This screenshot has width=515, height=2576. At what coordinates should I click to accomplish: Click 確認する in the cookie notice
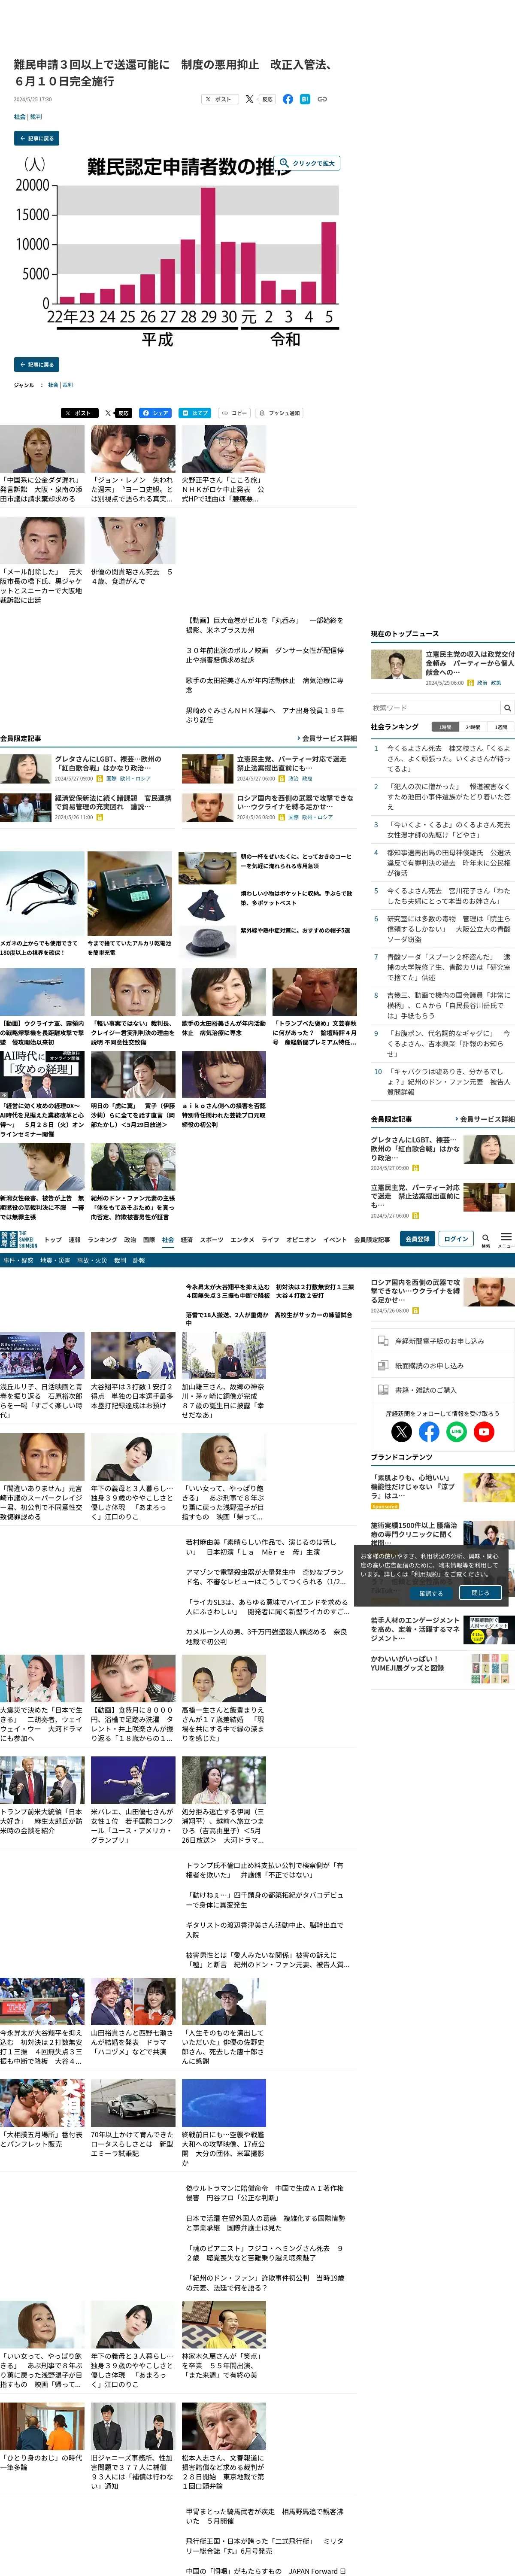click(431, 1593)
